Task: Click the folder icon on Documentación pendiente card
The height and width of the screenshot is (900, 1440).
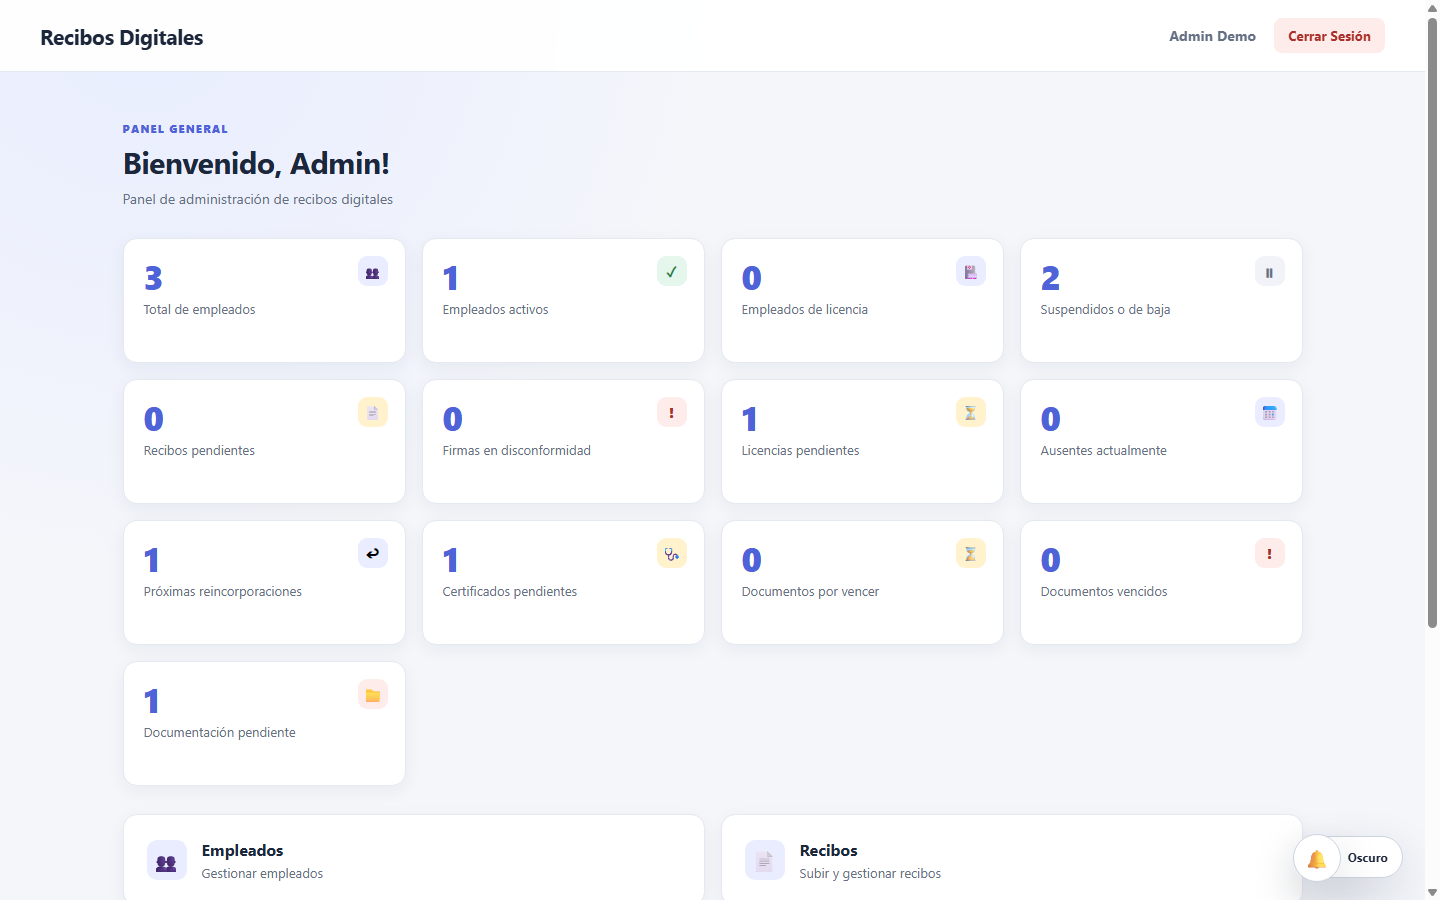Action: [373, 695]
